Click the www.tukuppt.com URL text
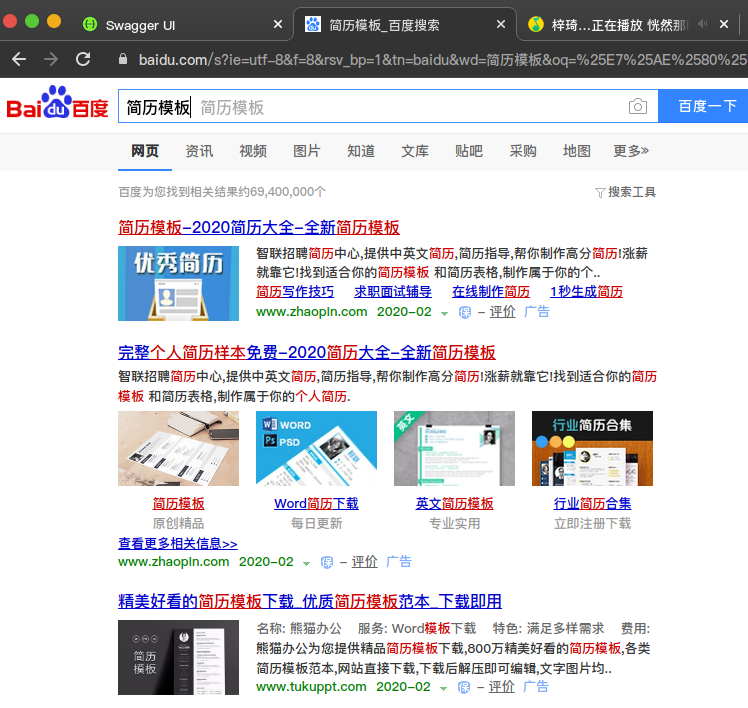Image resolution: width=748 pixels, height=708 pixels. tap(311, 687)
